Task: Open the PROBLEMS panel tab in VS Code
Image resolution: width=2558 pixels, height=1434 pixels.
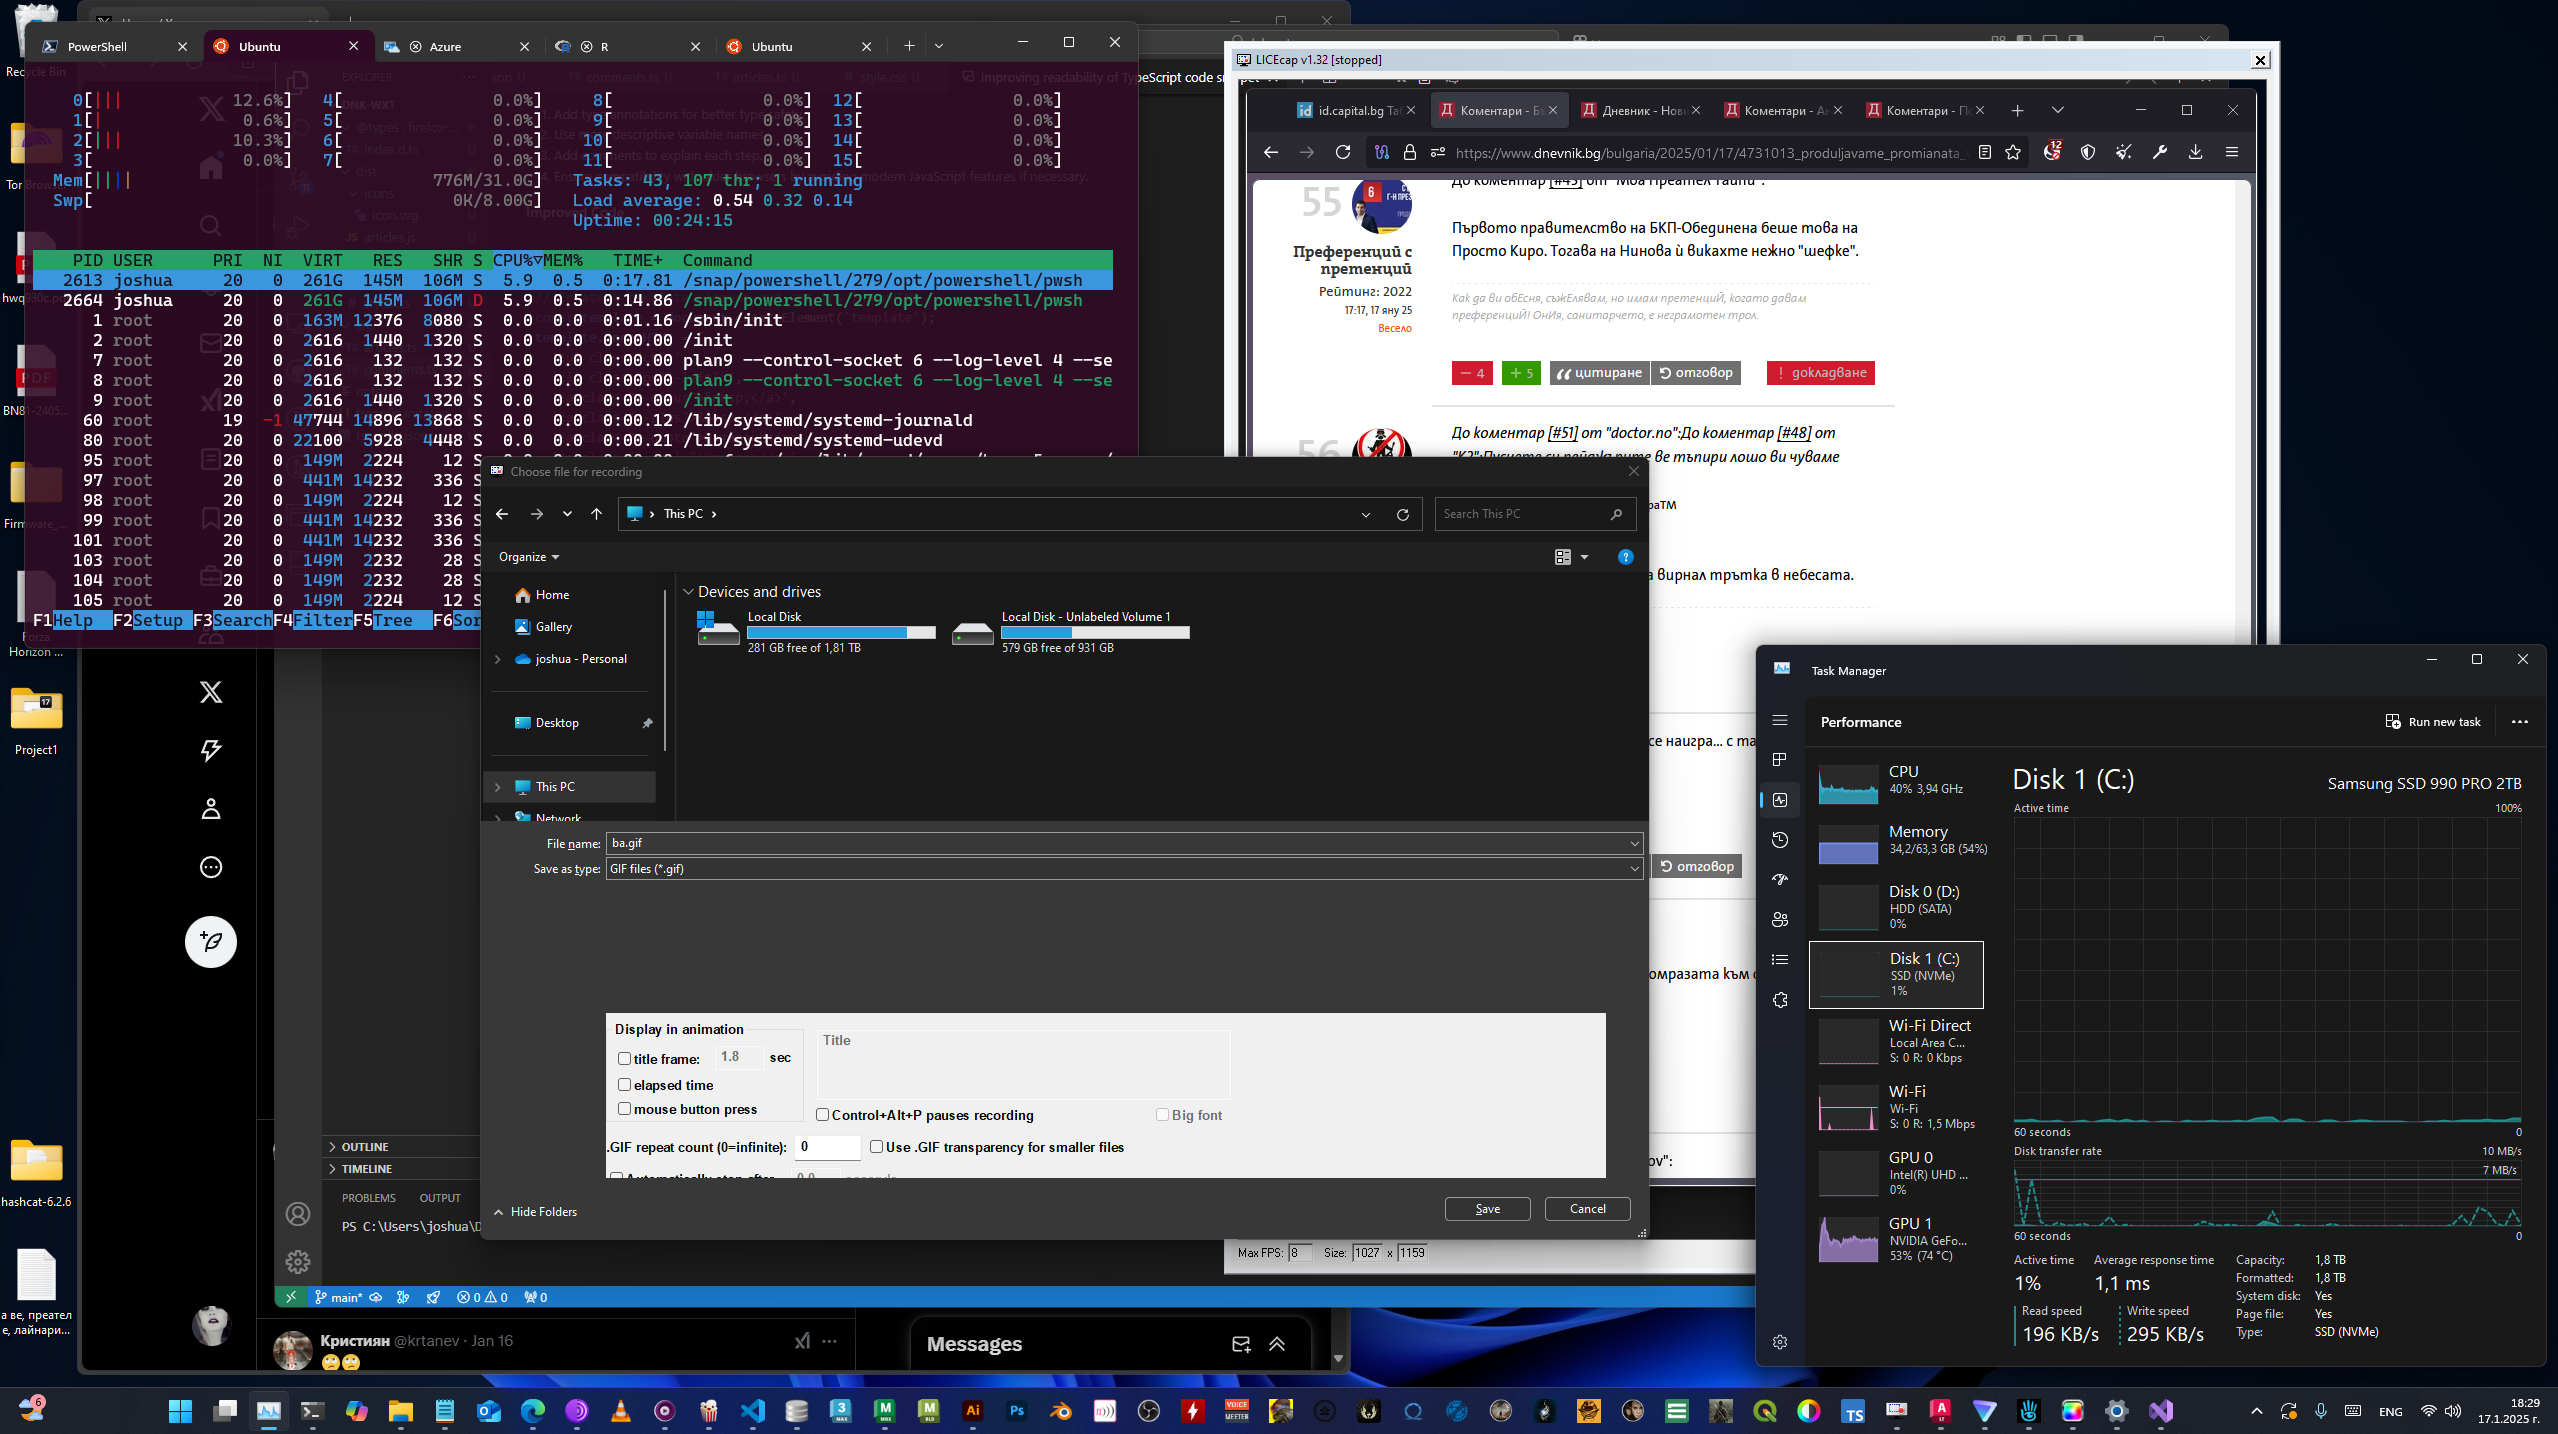Action: 368,1198
